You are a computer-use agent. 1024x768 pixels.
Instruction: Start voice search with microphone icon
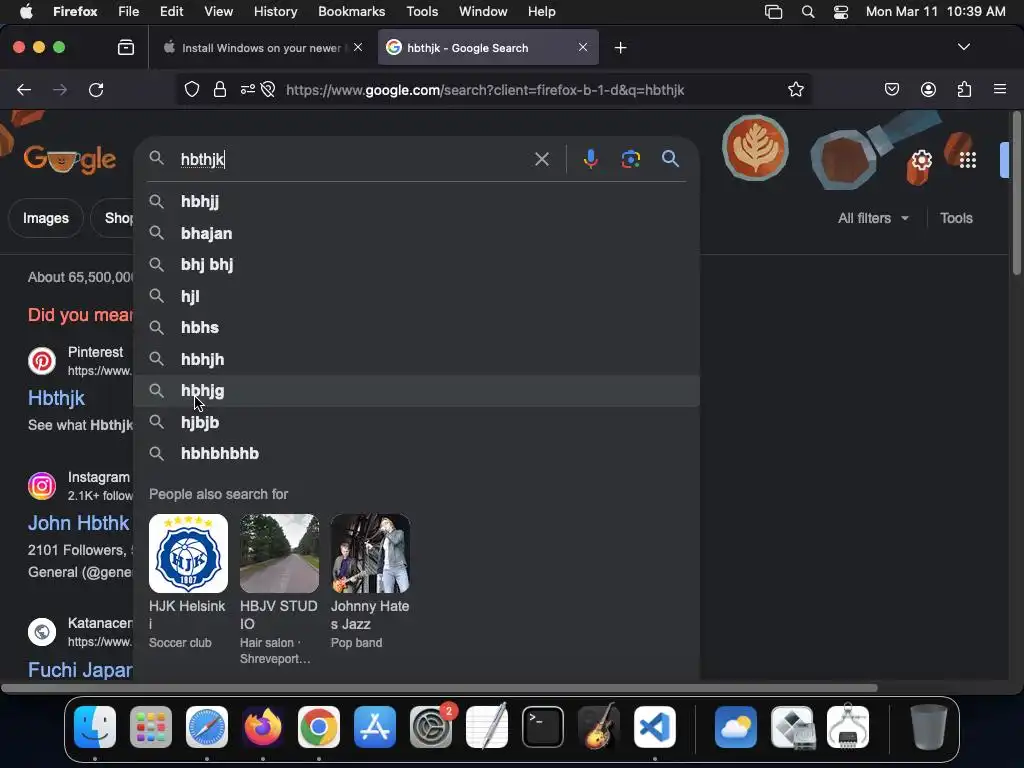[x=590, y=159]
